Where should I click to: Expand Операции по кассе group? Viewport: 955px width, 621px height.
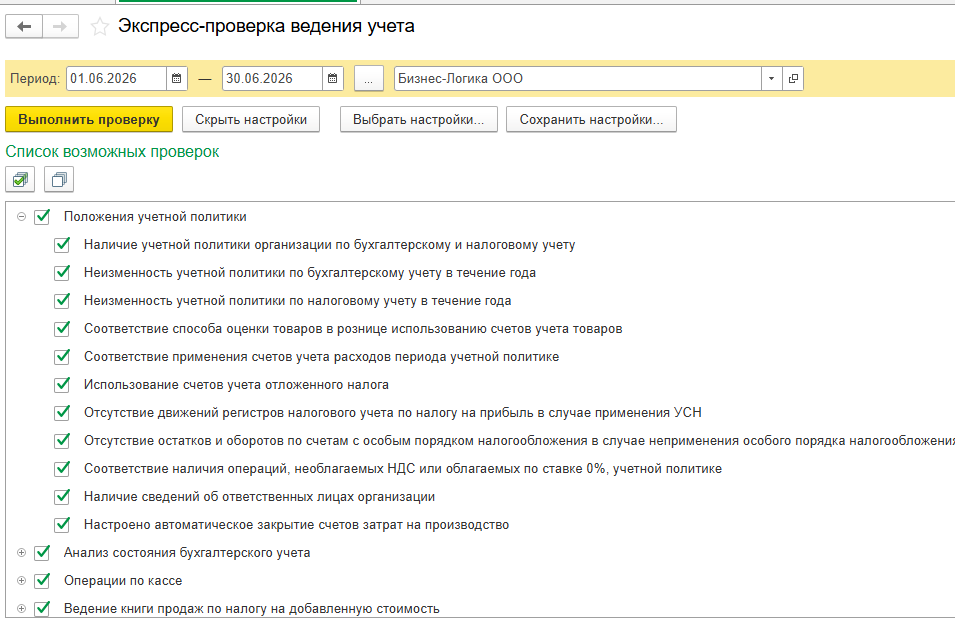click(x=21, y=581)
